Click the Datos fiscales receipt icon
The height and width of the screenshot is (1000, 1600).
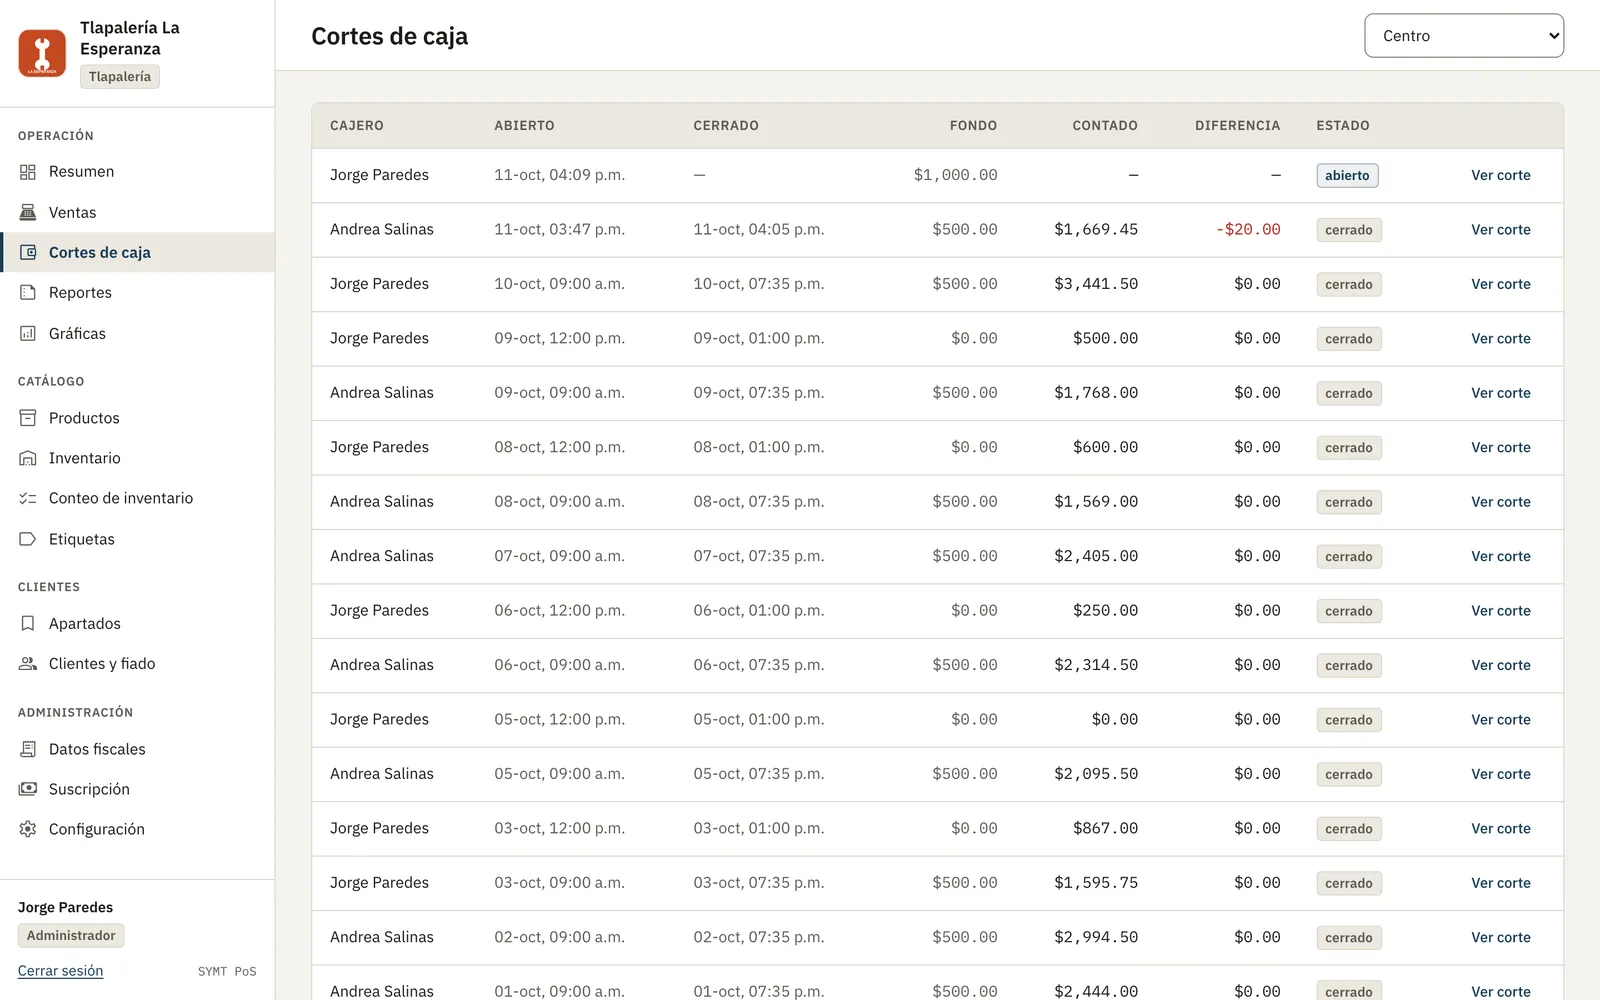(x=28, y=749)
